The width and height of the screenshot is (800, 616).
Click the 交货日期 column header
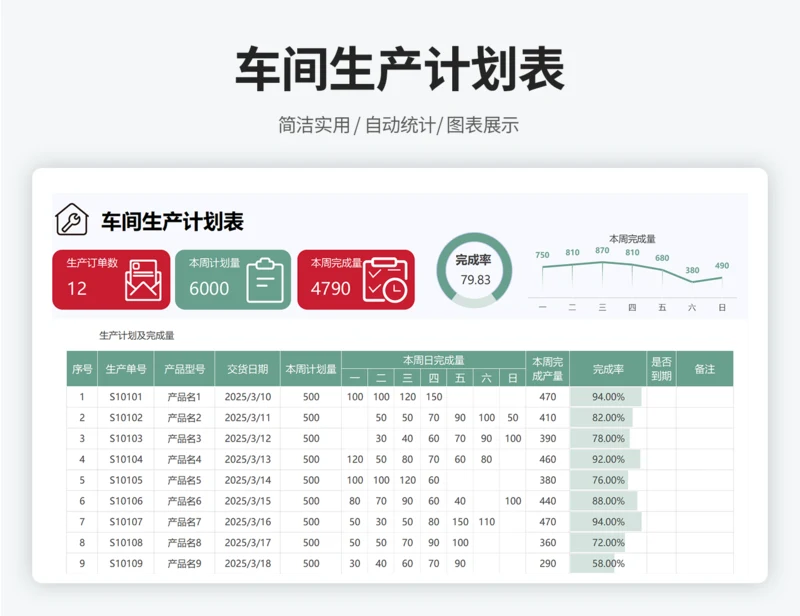(247, 368)
